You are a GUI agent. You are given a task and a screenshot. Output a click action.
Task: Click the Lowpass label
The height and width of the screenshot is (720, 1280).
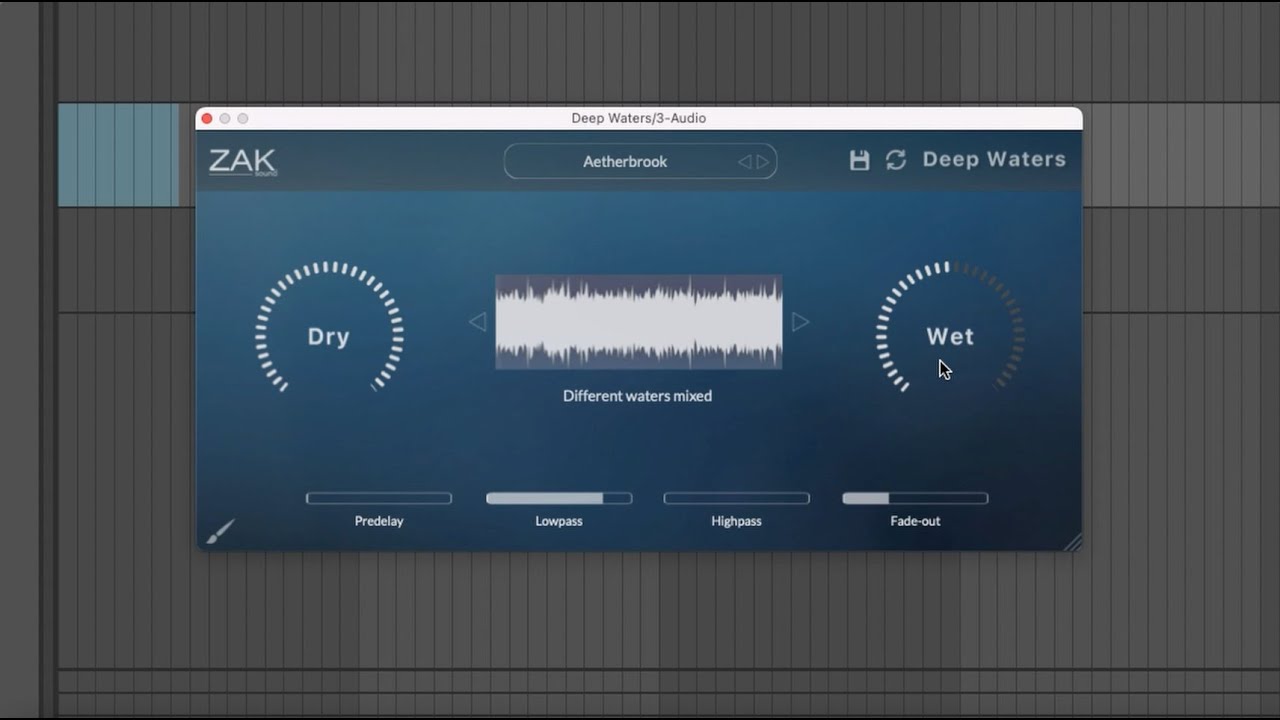point(559,521)
